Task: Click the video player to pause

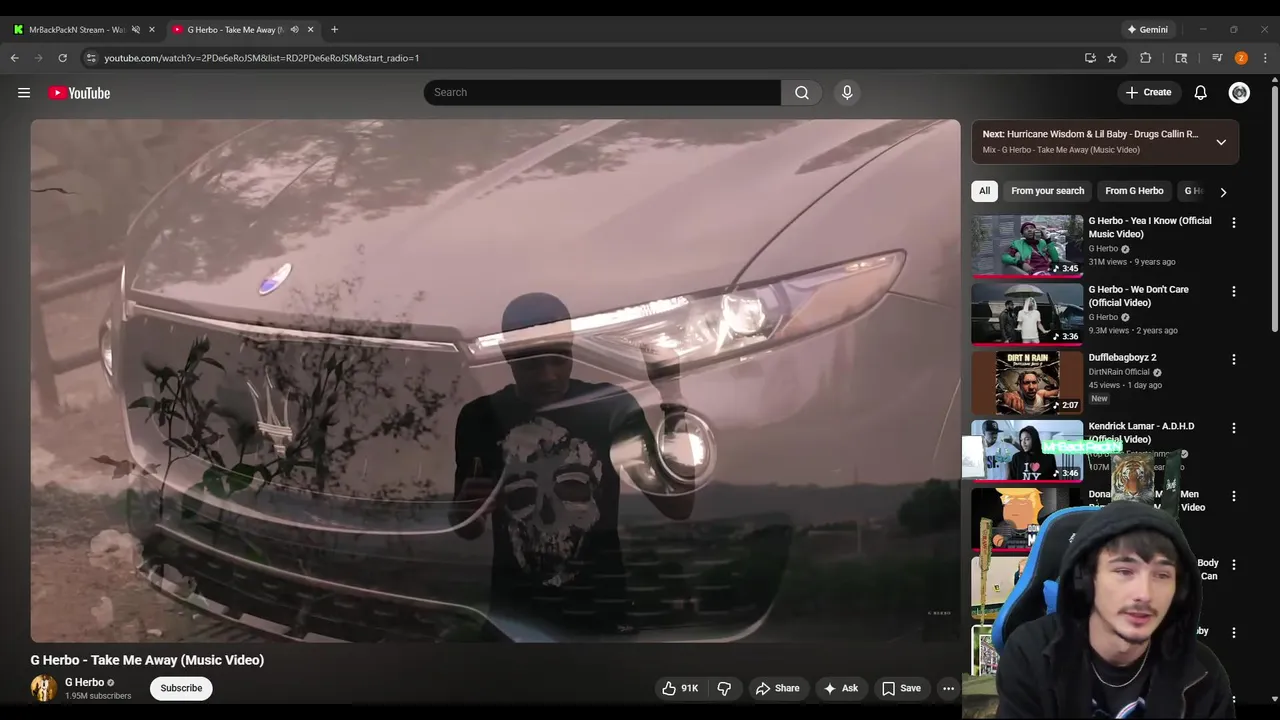Action: [x=495, y=381]
